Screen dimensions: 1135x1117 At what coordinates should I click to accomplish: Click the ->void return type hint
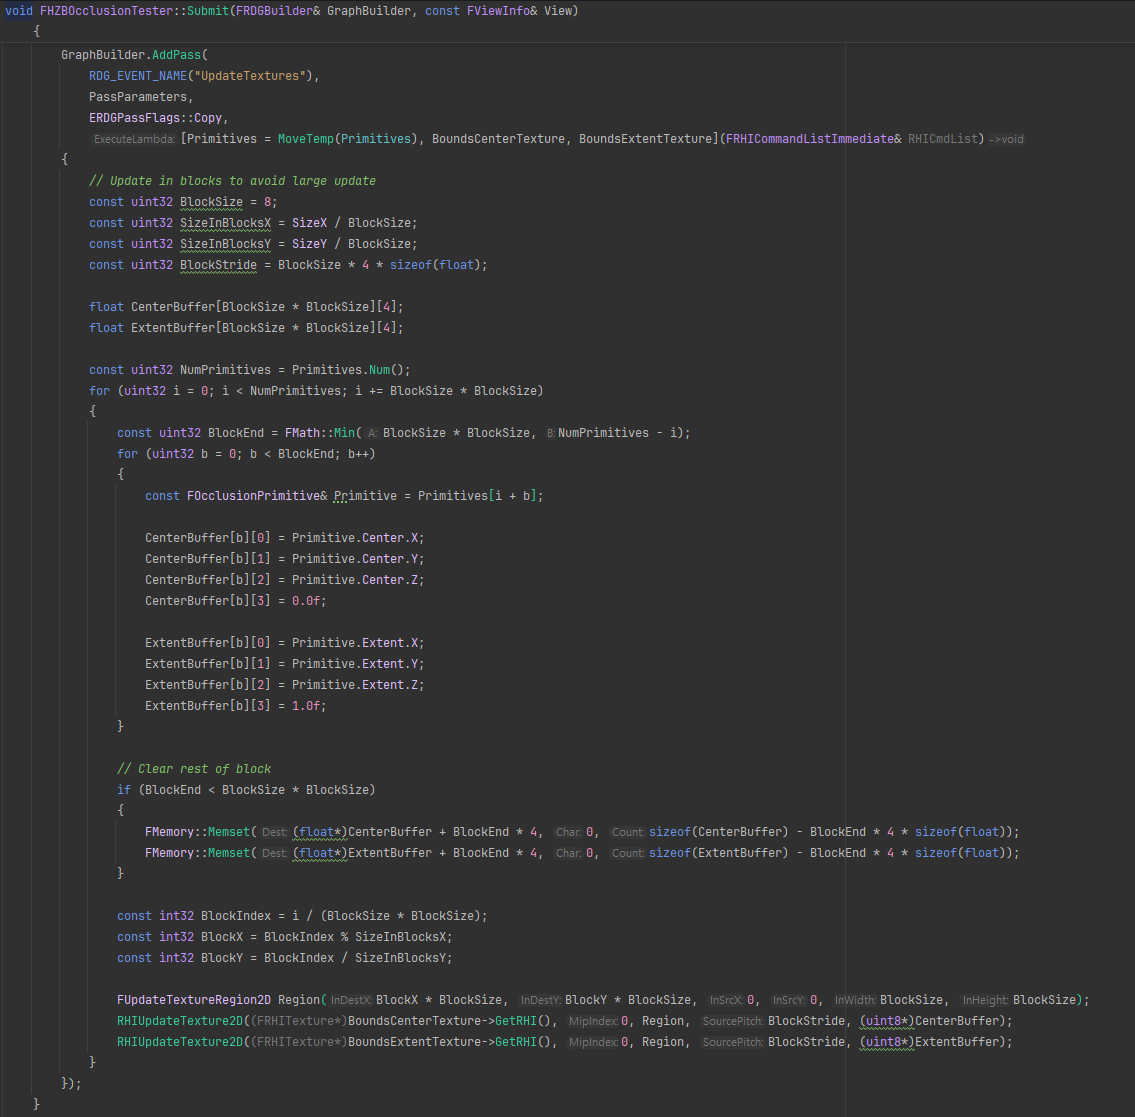[1006, 139]
